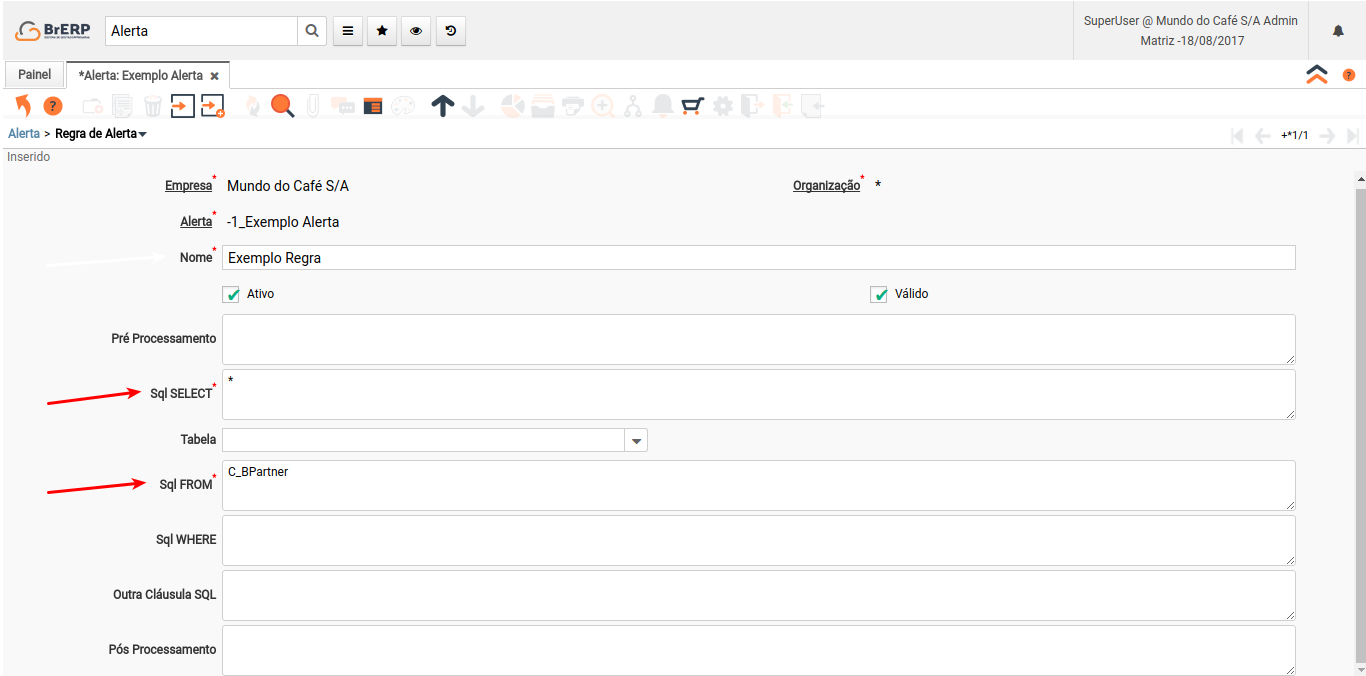The width and height of the screenshot is (1366, 676).
Task: Click the Pré Processamento text area
Action: [x=759, y=339]
